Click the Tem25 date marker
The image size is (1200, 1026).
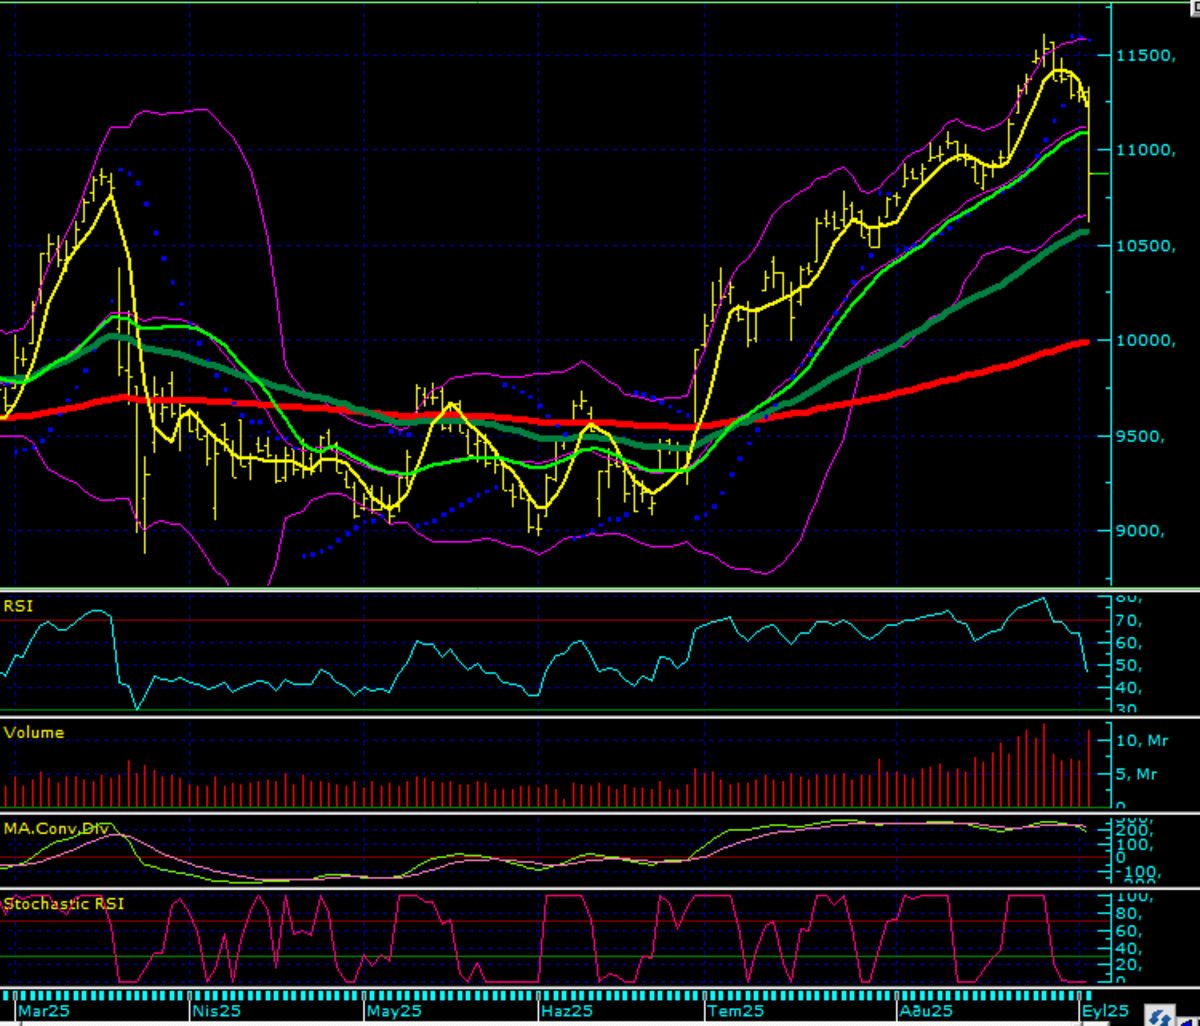tap(737, 1012)
